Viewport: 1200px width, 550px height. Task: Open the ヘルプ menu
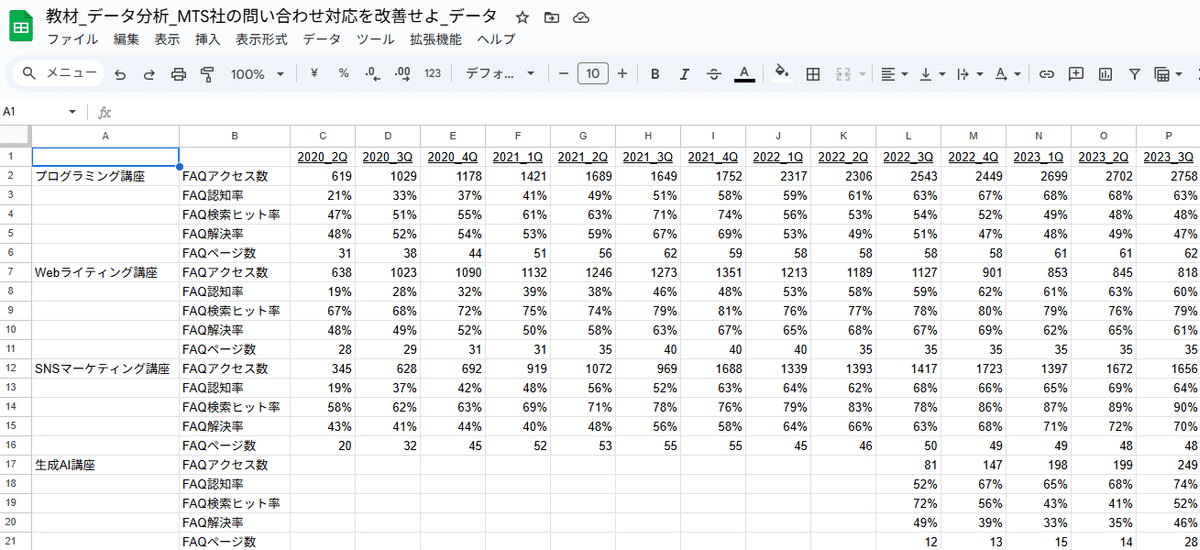496,40
